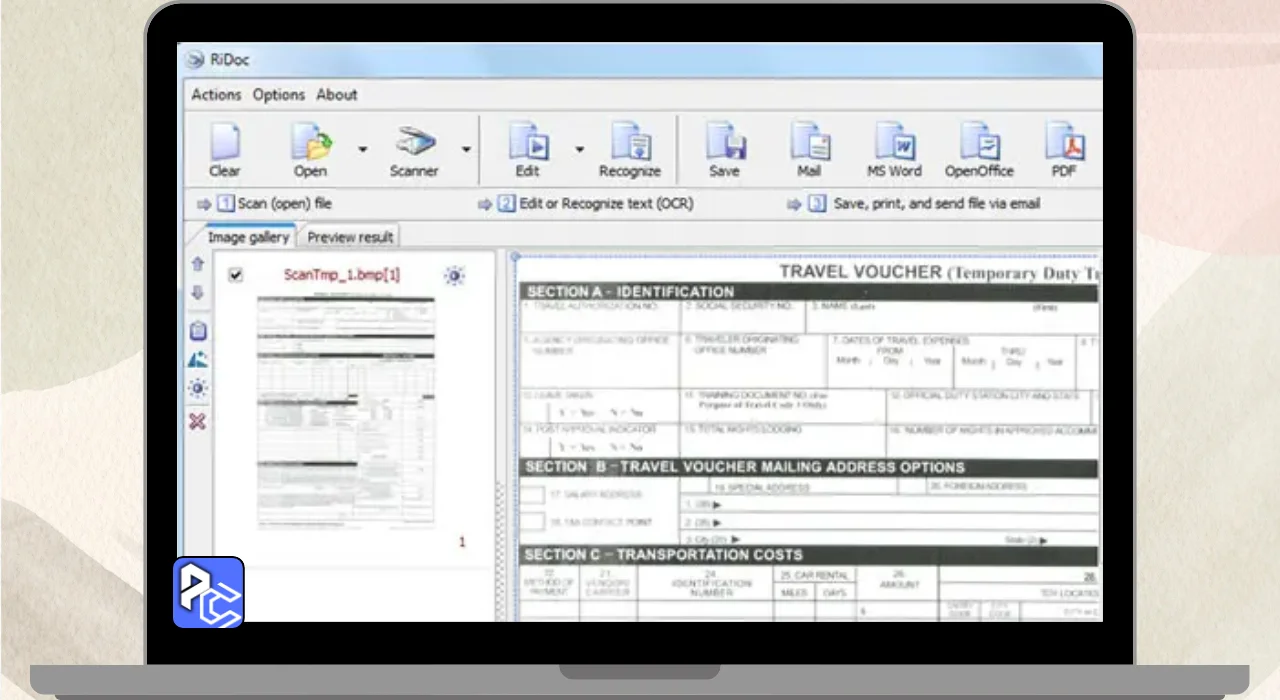1280x700 pixels.
Task: Select the ScanTmp_1.bmp[1] file name
Action: pyautogui.click(x=342, y=275)
